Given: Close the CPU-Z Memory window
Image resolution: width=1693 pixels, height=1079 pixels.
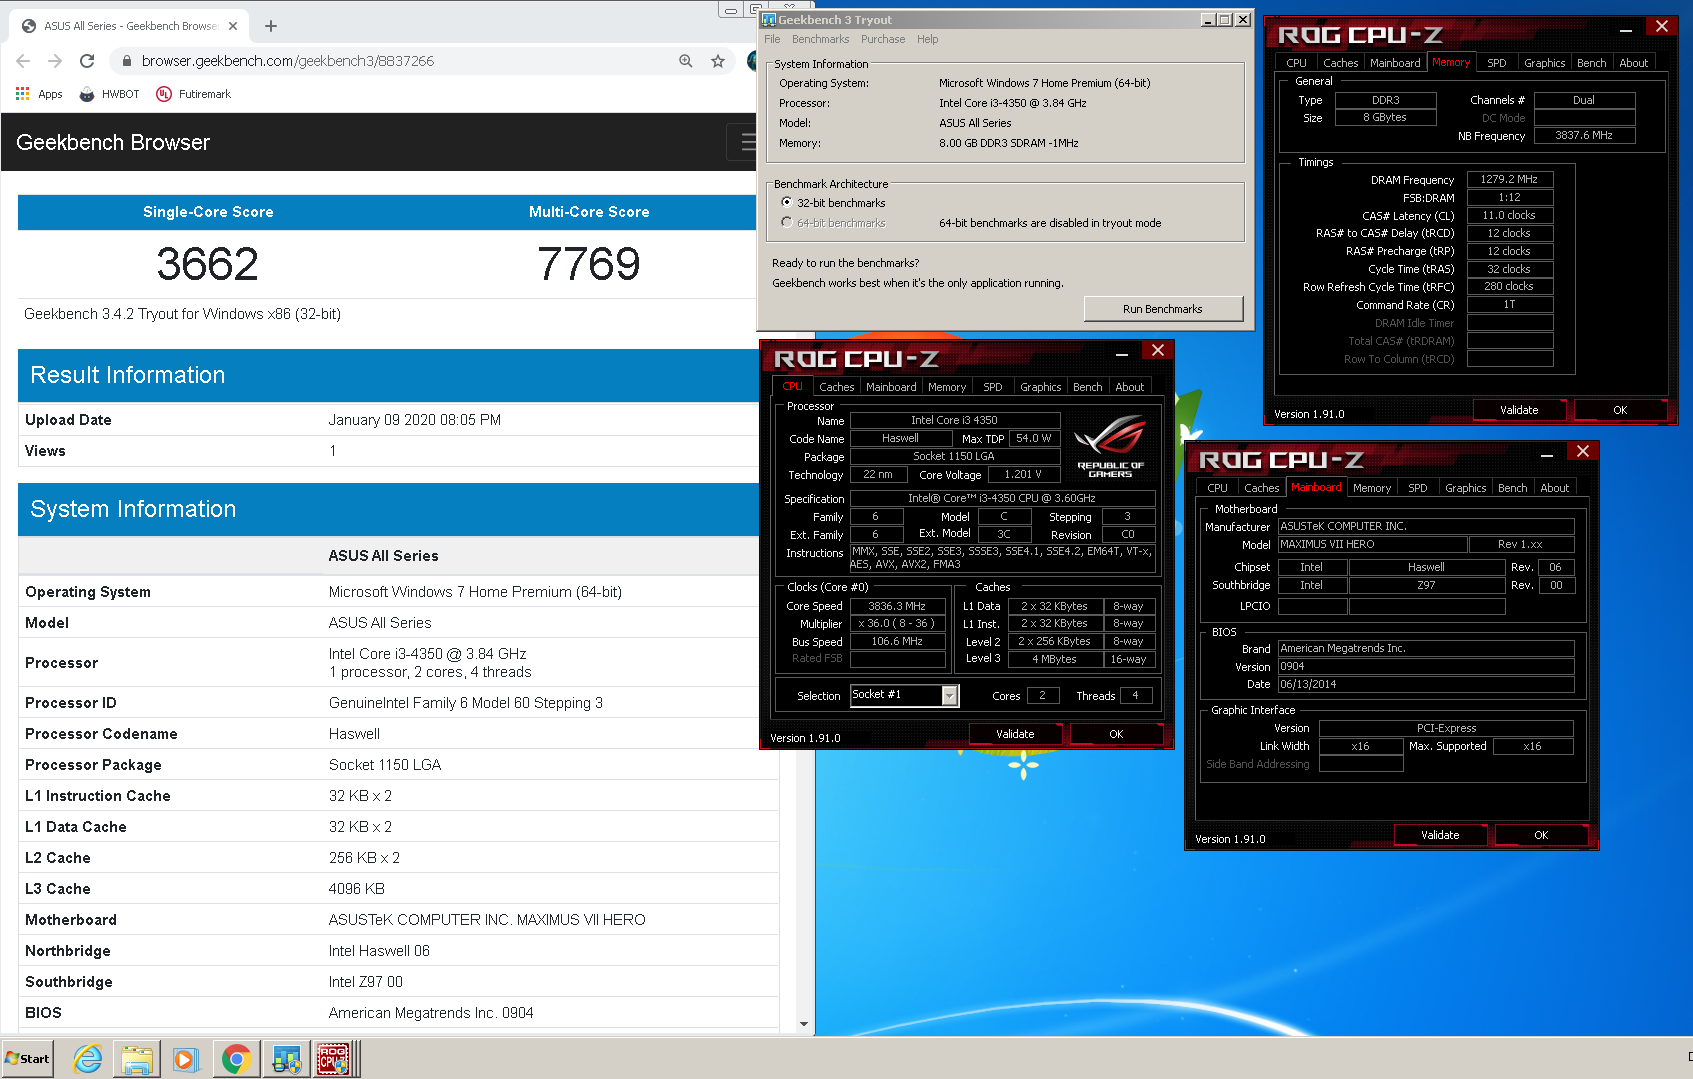Looking at the screenshot, I should pos(1661,26).
